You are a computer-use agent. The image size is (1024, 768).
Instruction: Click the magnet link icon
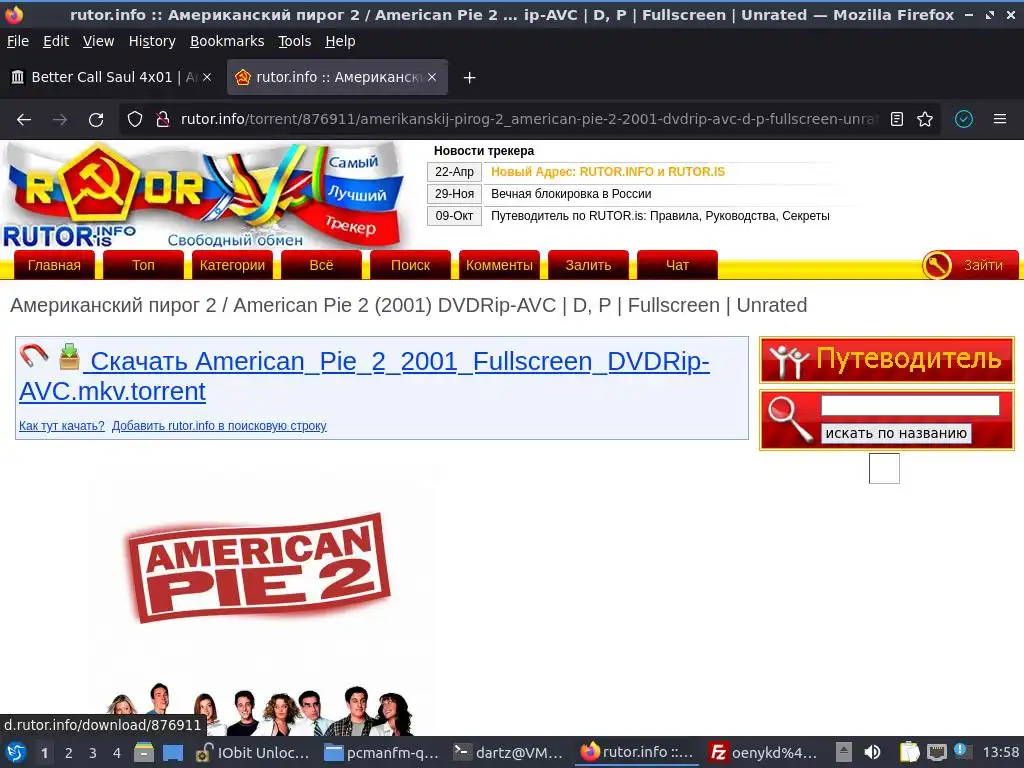point(33,356)
